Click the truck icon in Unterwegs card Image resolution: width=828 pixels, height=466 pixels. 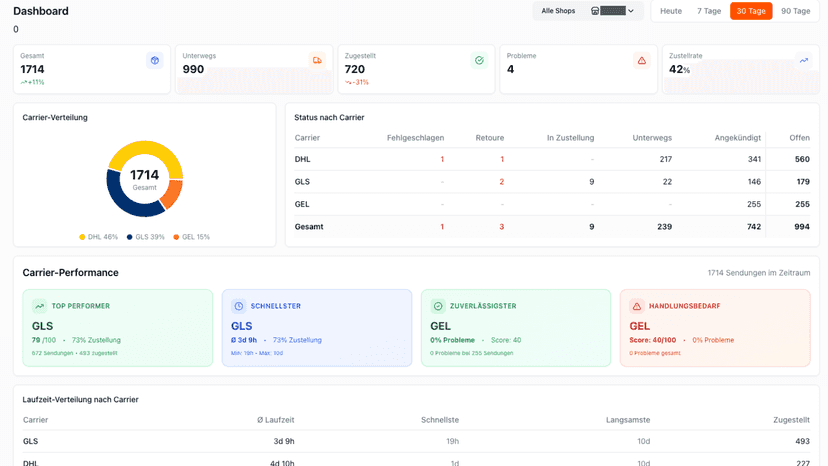317,61
